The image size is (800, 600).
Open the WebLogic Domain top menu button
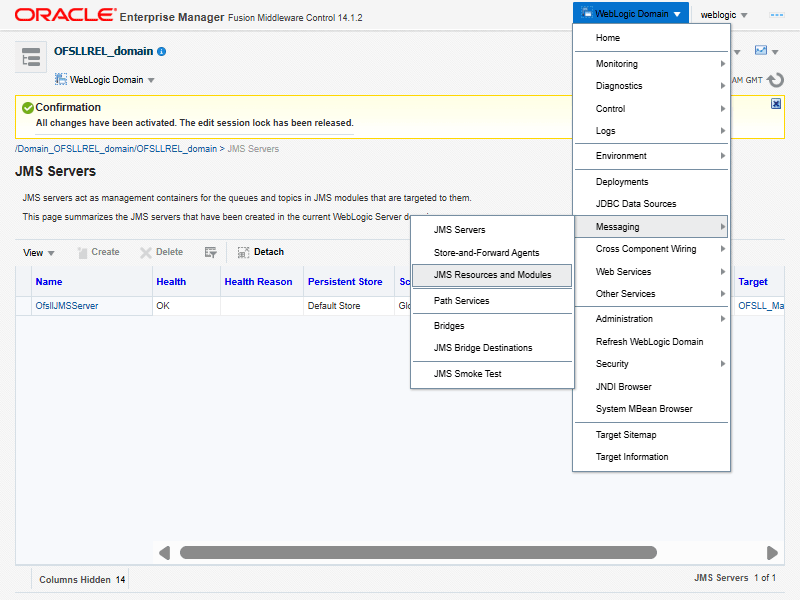point(631,14)
